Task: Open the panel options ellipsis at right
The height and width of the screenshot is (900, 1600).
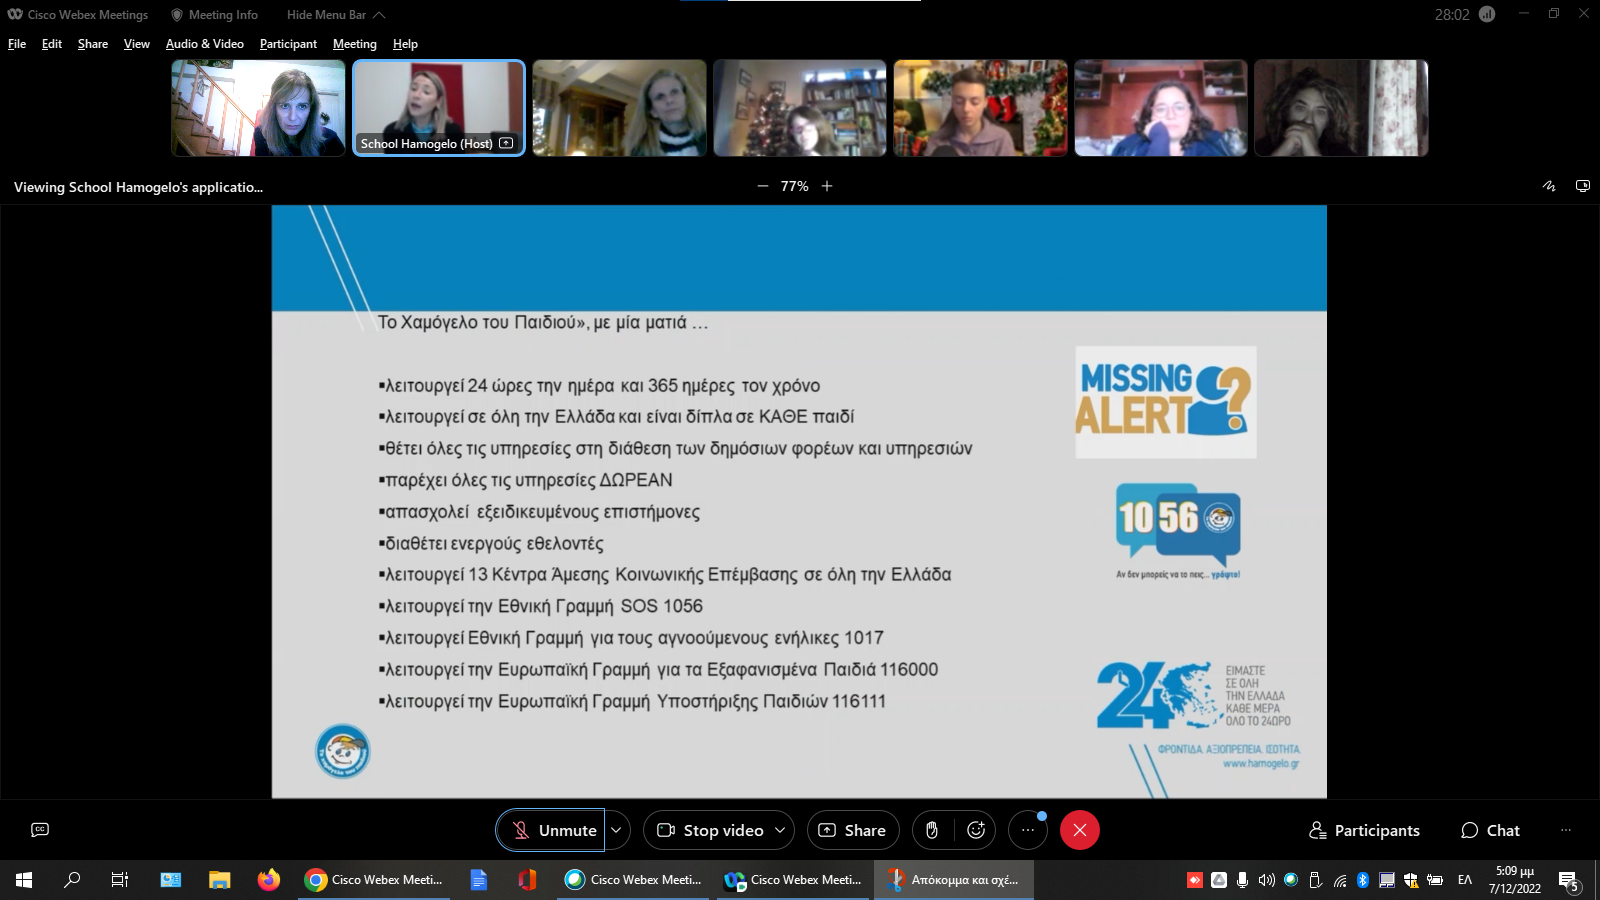Action: coord(1566,830)
